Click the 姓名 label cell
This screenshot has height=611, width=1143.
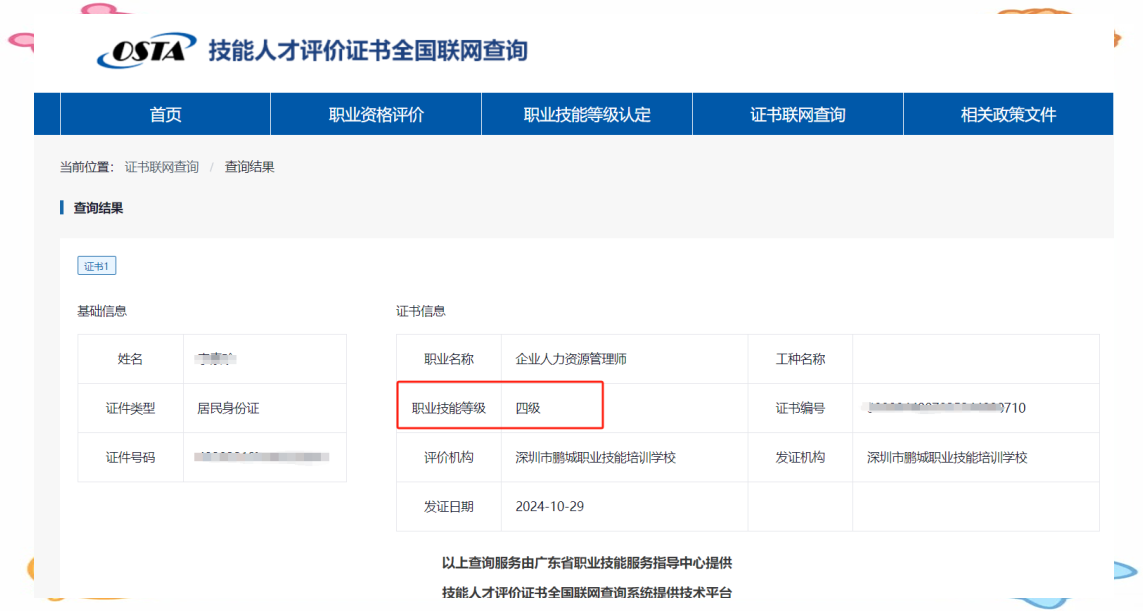coord(130,359)
